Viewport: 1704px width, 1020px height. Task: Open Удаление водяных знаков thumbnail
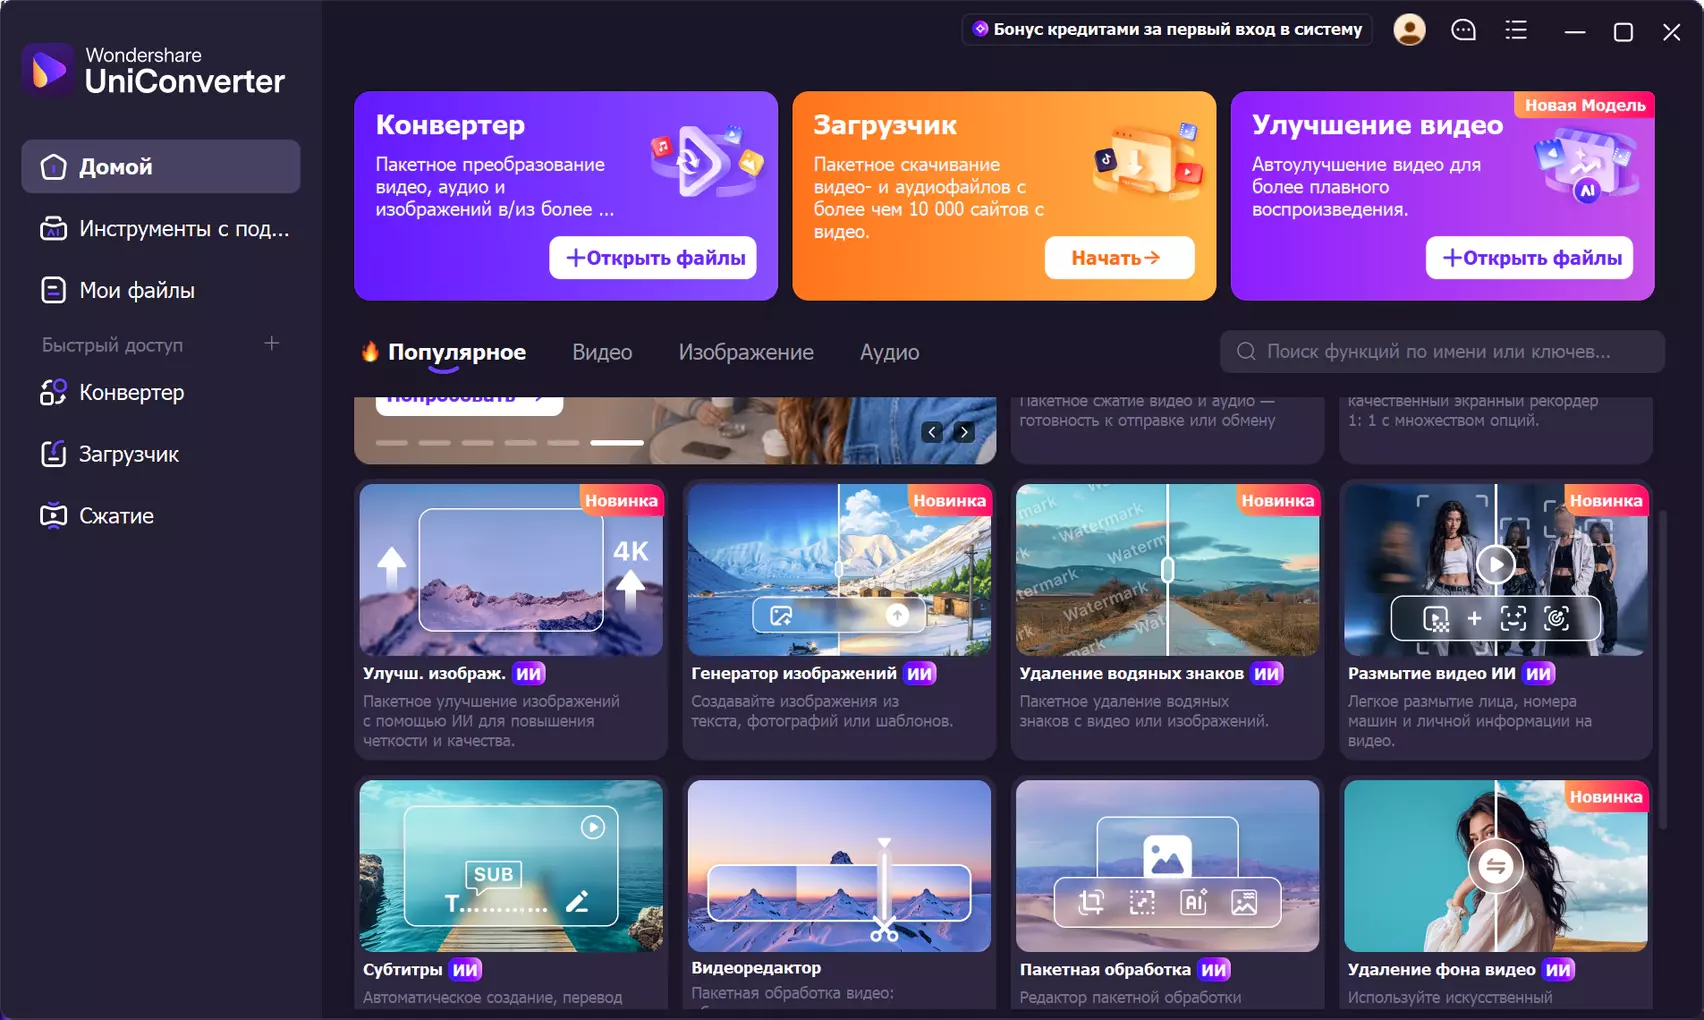click(x=1167, y=570)
